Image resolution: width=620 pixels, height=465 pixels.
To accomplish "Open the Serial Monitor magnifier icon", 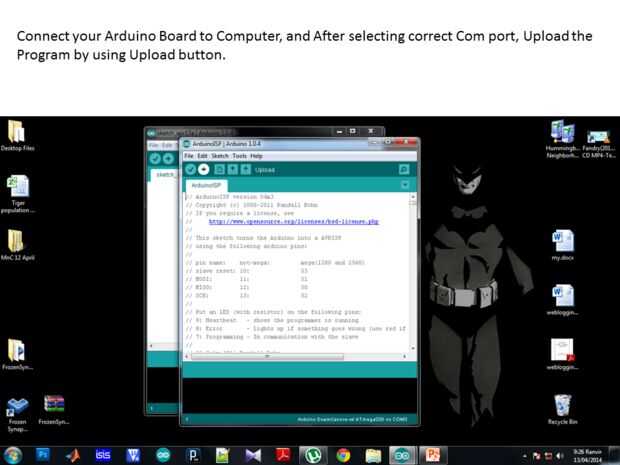I will [404, 170].
